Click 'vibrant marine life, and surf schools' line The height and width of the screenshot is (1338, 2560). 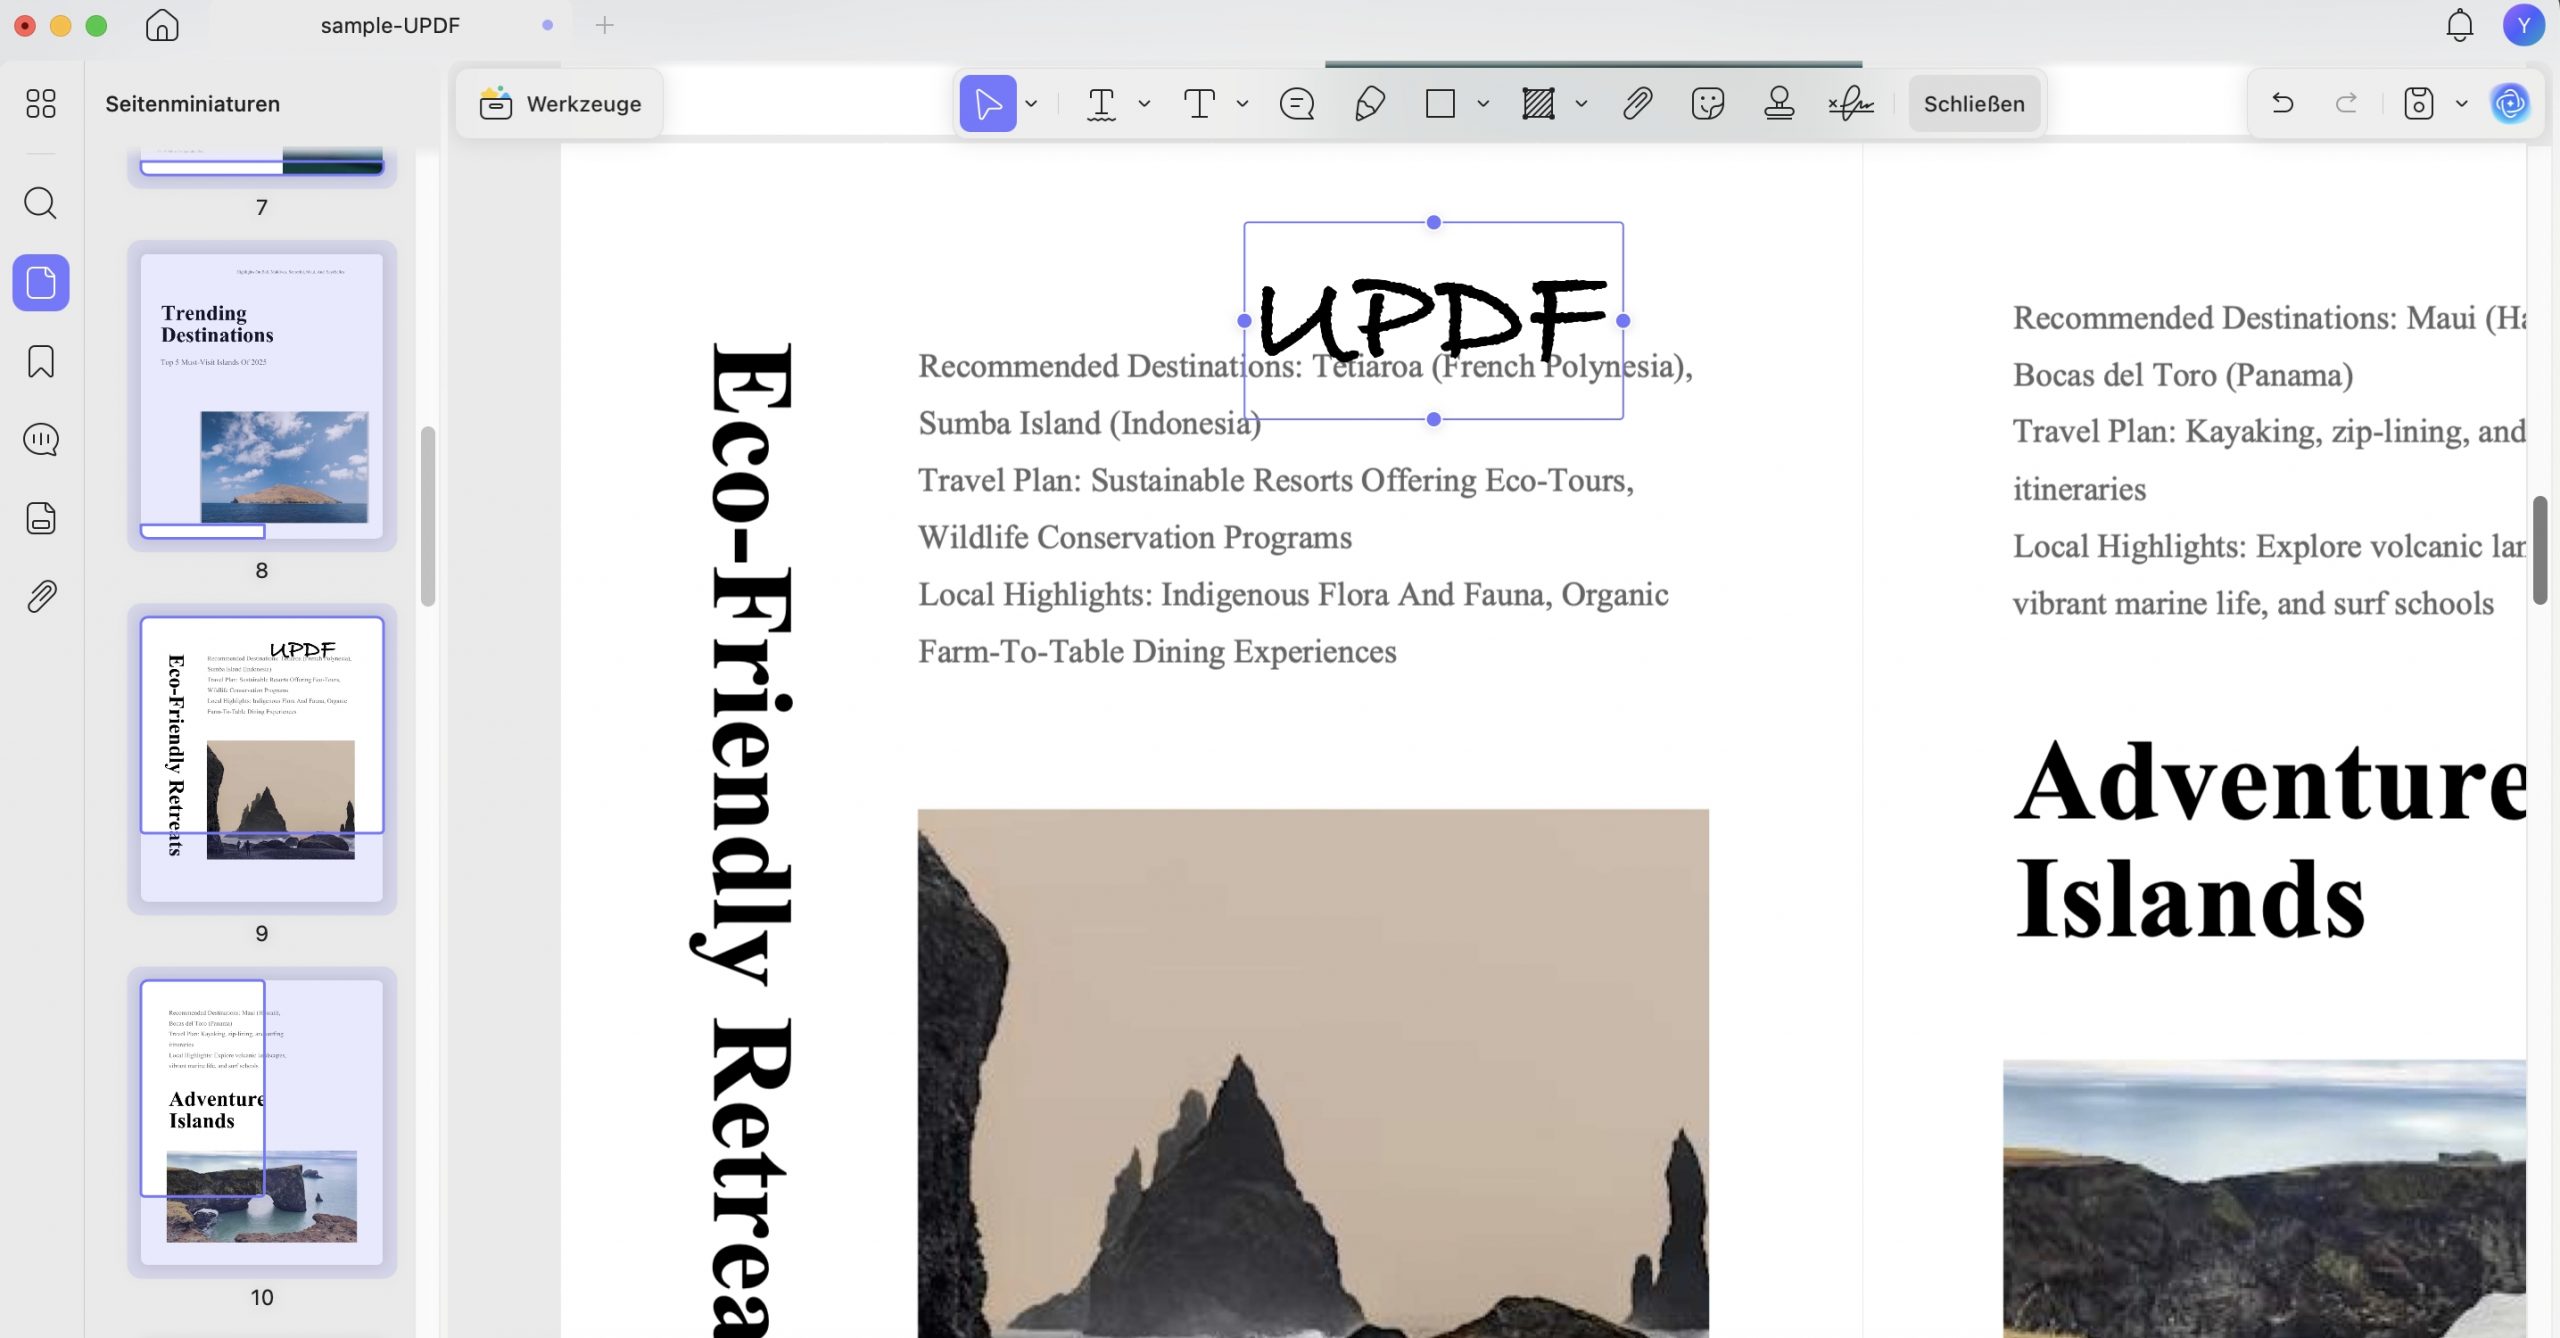click(2253, 603)
